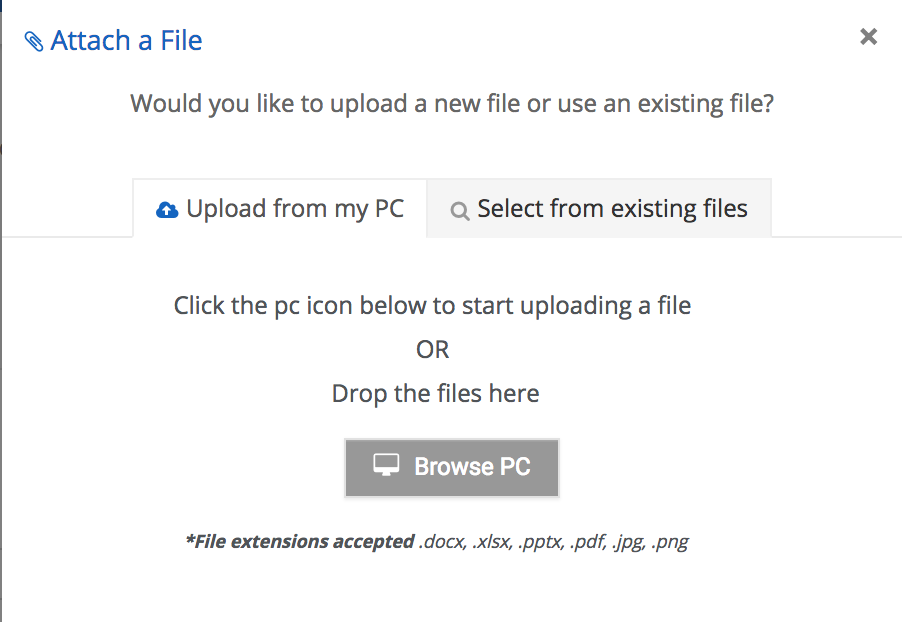902x622 pixels.
Task: Close the Attach a File dialog
Action: [x=869, y=37]
